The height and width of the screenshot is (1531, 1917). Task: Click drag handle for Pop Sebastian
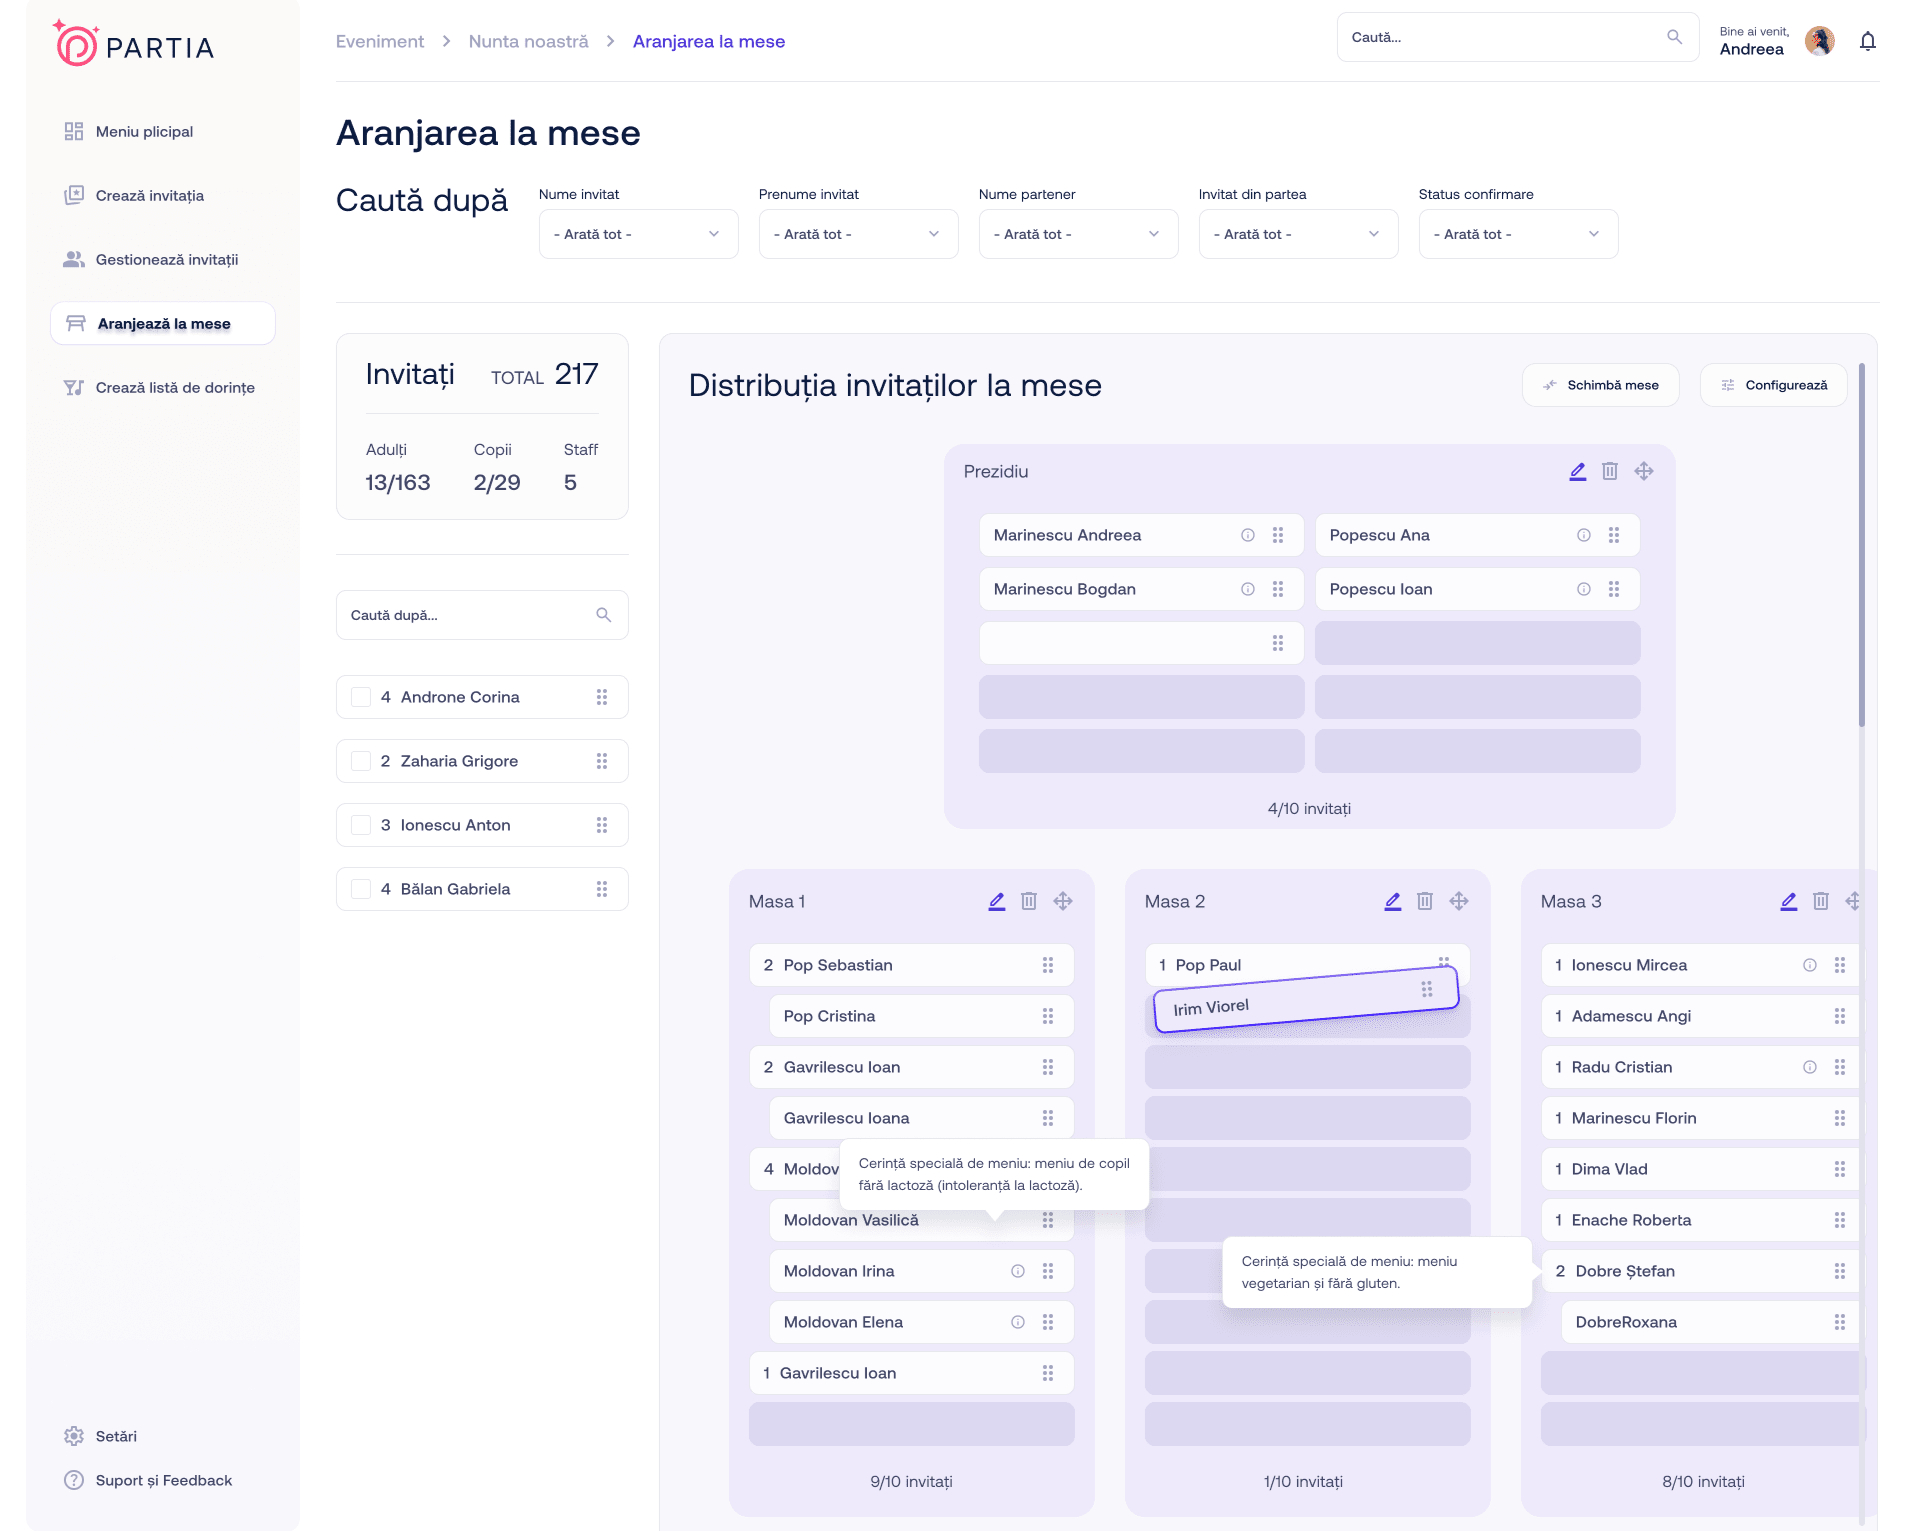(x=1048, y=965)
